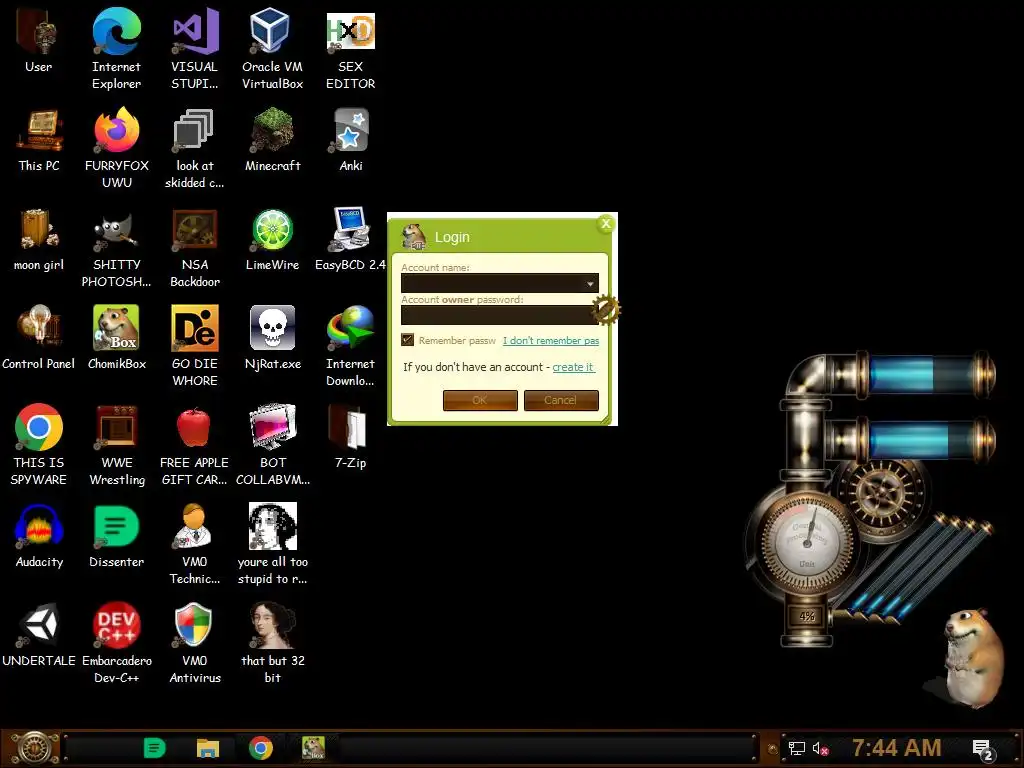Select the VISUAL STUPI... desktop icon
Image resolution: width=1024 pixels, height=768 pixels.
click(x=195, y=48)
